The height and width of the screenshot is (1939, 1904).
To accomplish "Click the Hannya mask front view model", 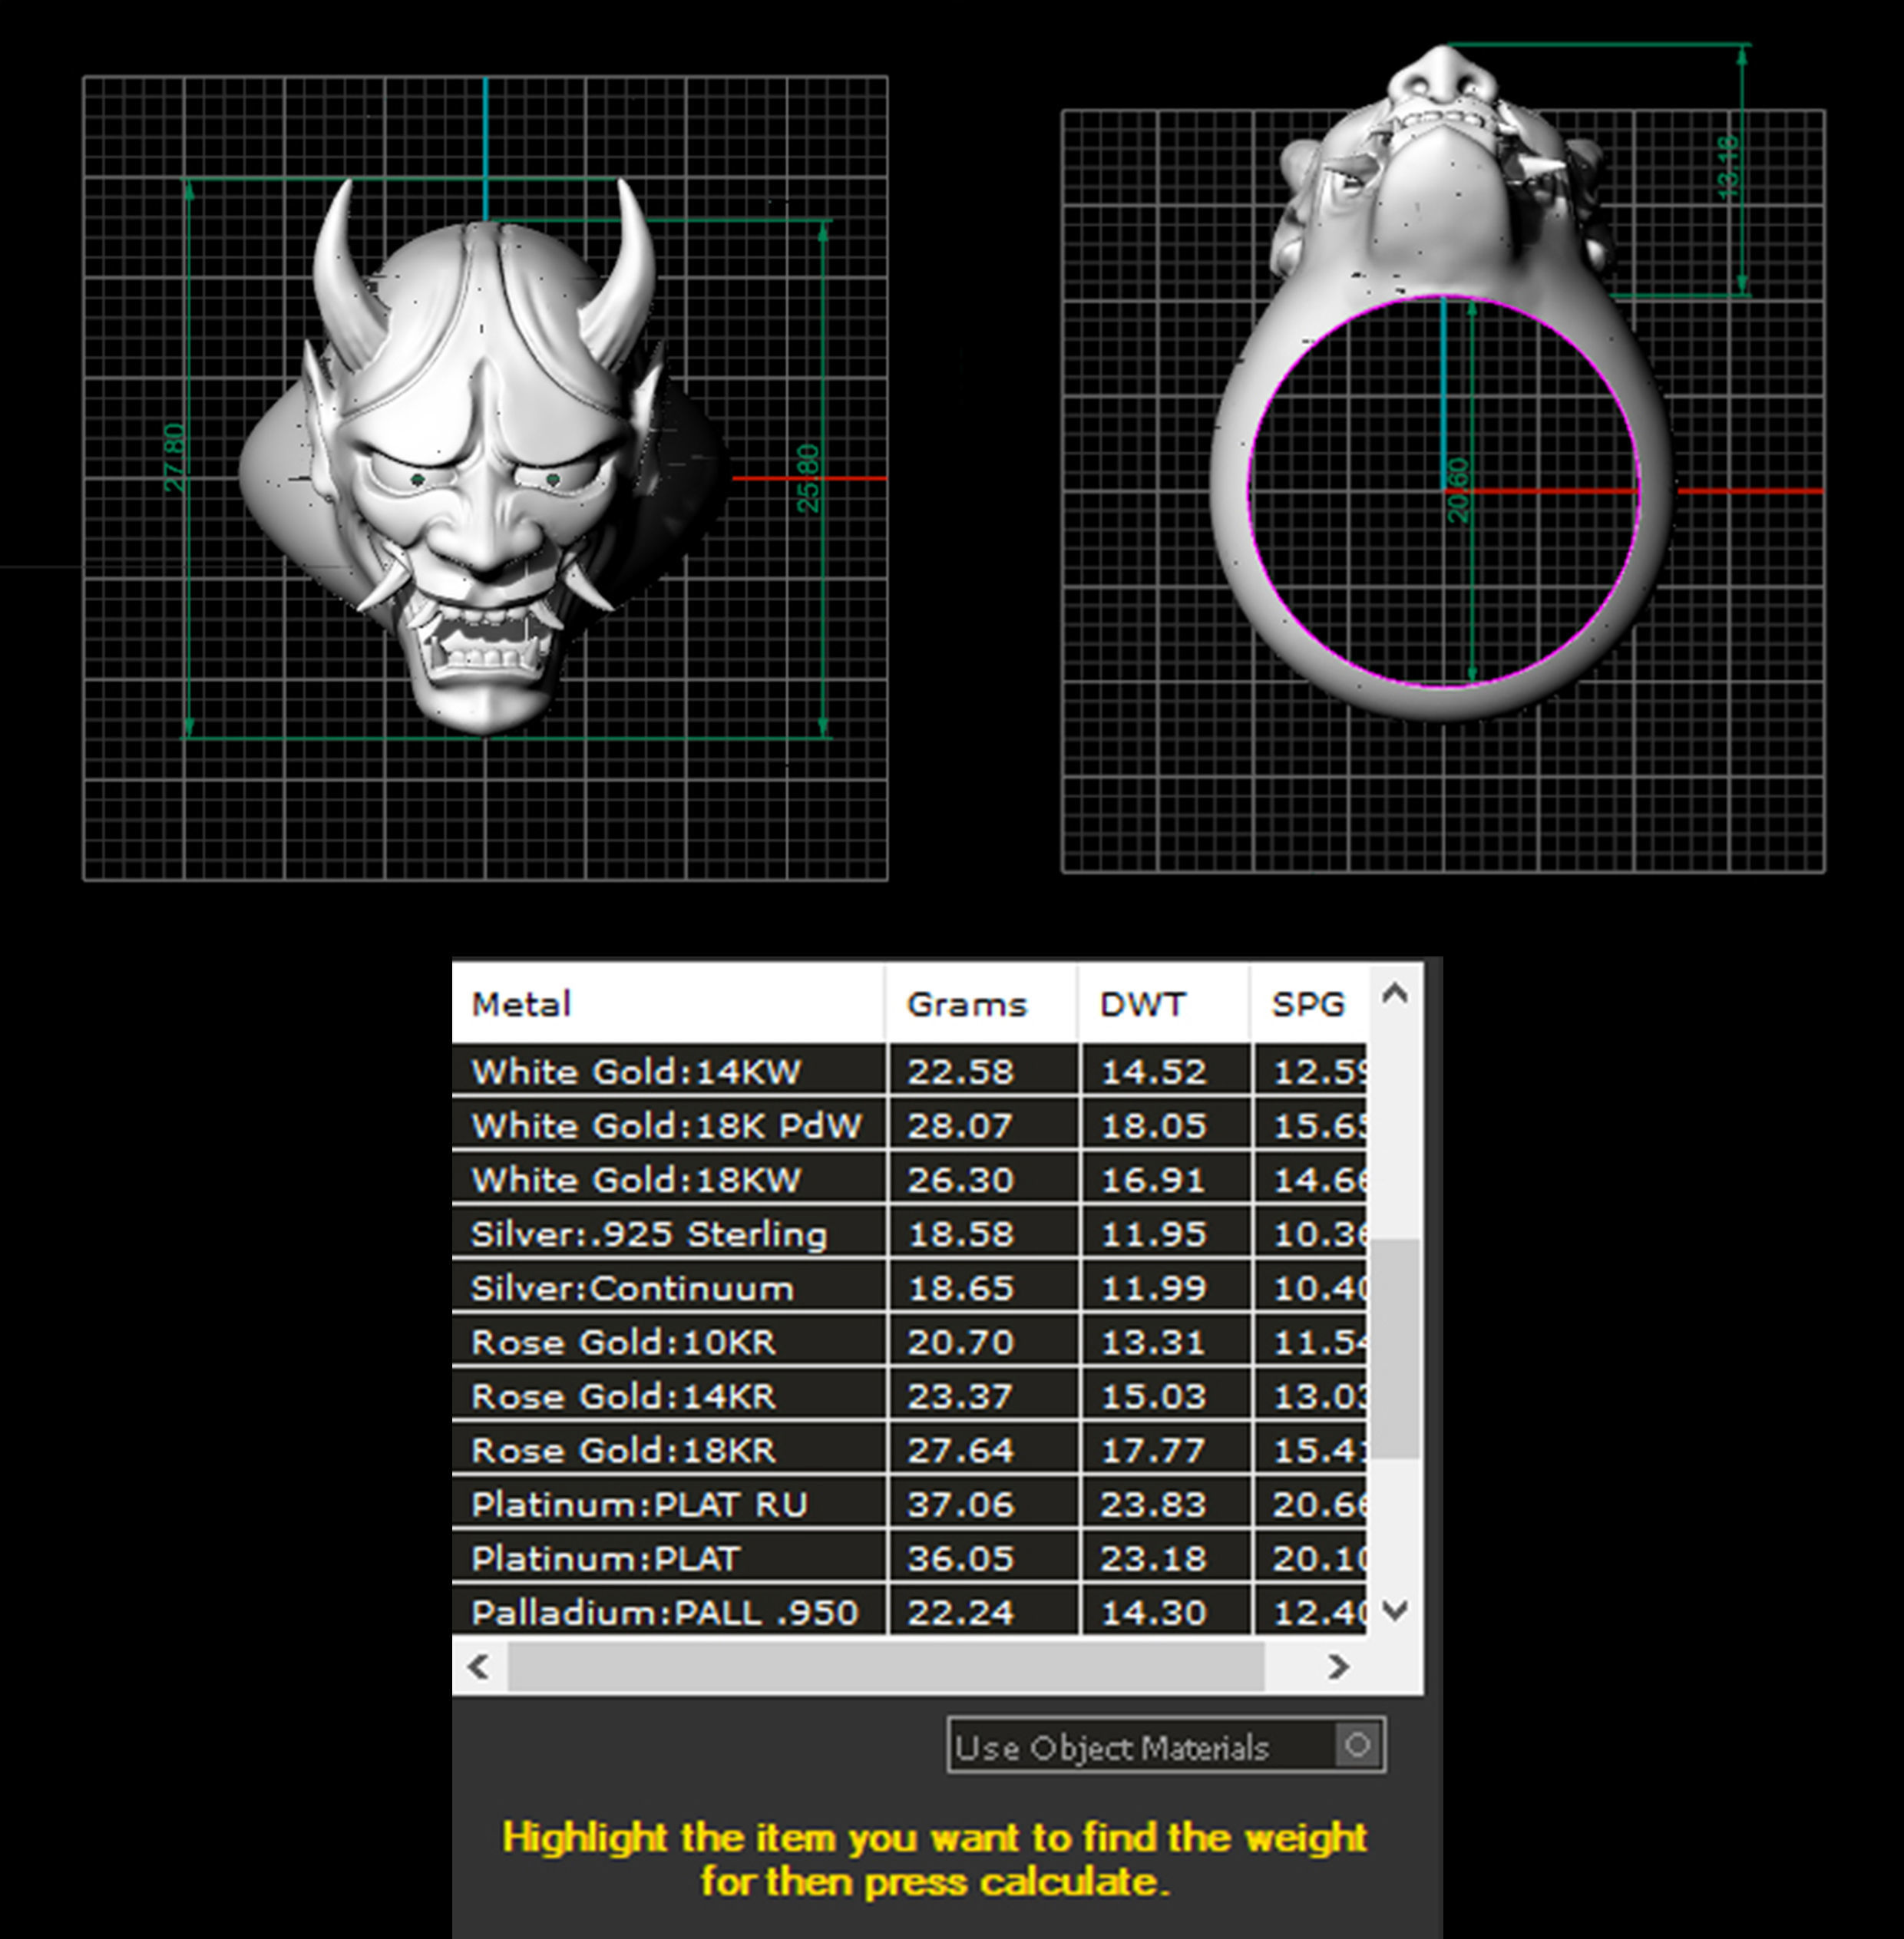I will click(485, 455).
